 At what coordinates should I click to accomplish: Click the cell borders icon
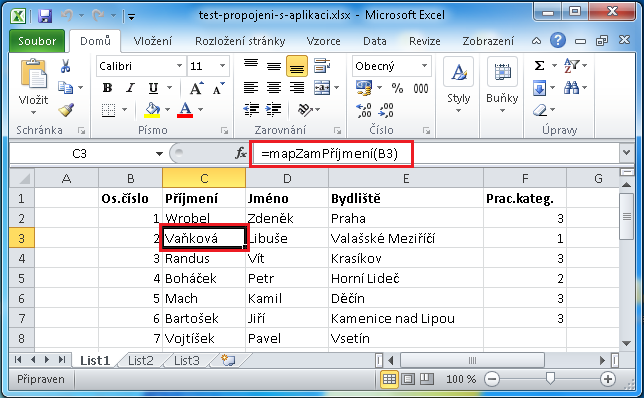(x=108, y=110)
